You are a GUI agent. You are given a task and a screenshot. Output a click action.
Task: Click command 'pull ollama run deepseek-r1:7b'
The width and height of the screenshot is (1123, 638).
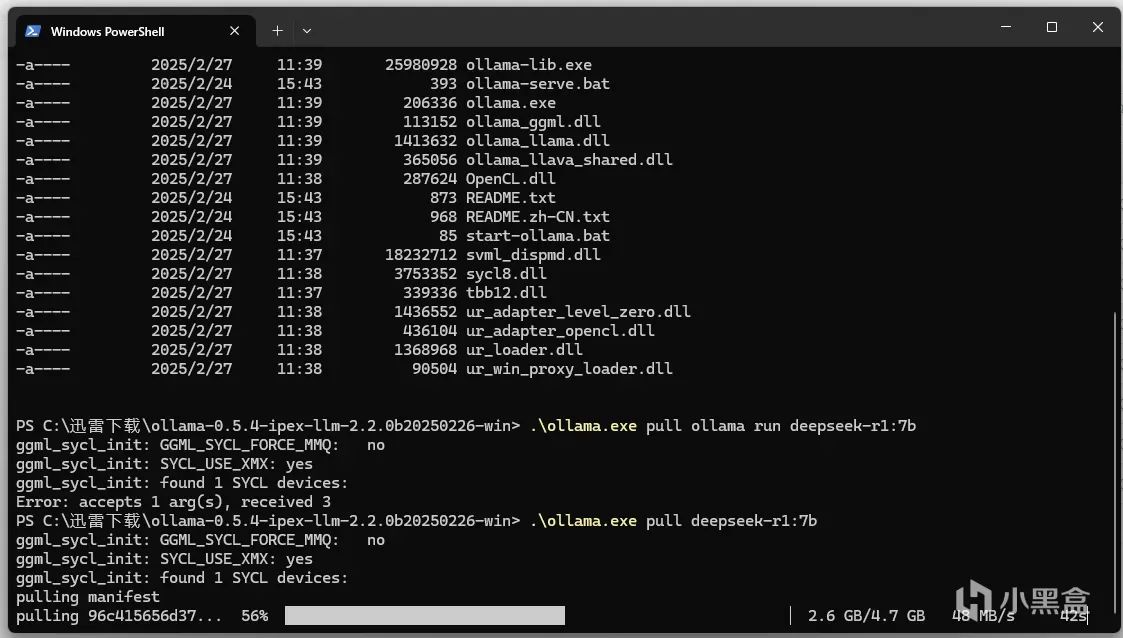pyautogui.click(x=781, y=425)
